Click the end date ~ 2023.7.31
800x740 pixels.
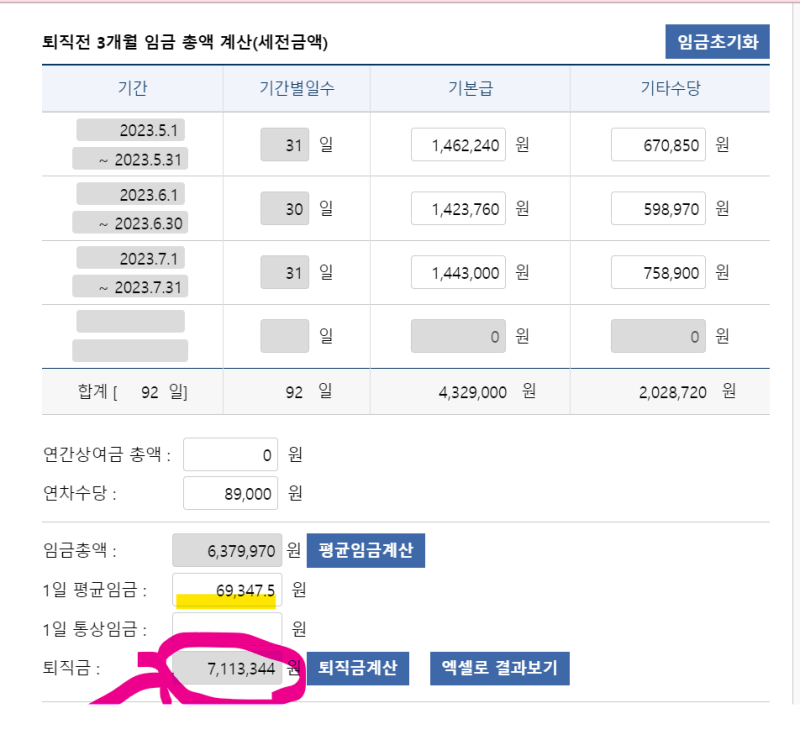(130, 287)
